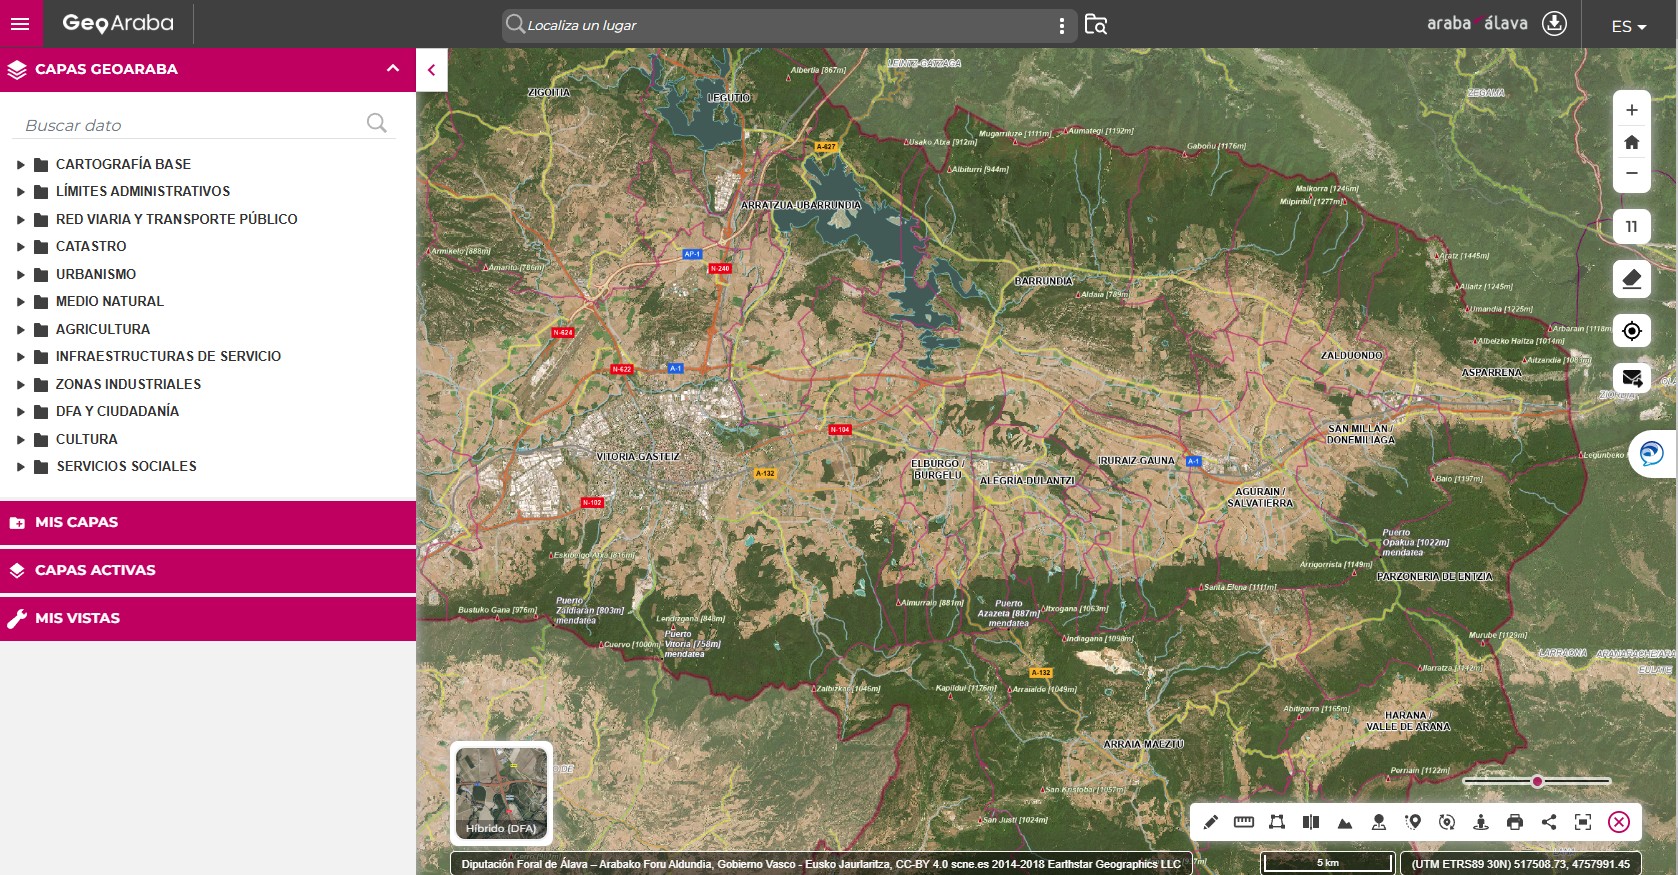Image resolution: width=1678 pixels, height=875 pixels.
Task: Adjust the layer opacity slider handle
Action: pyautogui.click(x=1537, y=781)
